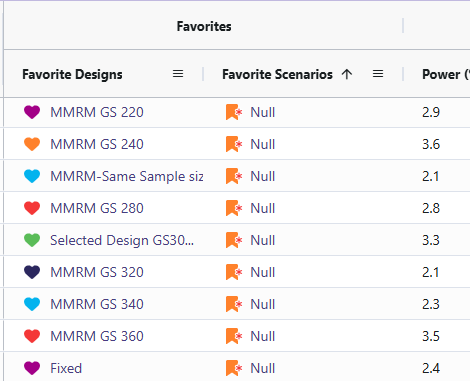Click the scenario bookmark icon in MMRM GS 220 row
This screenshot has width=470, height=381.
coord(234,112)
